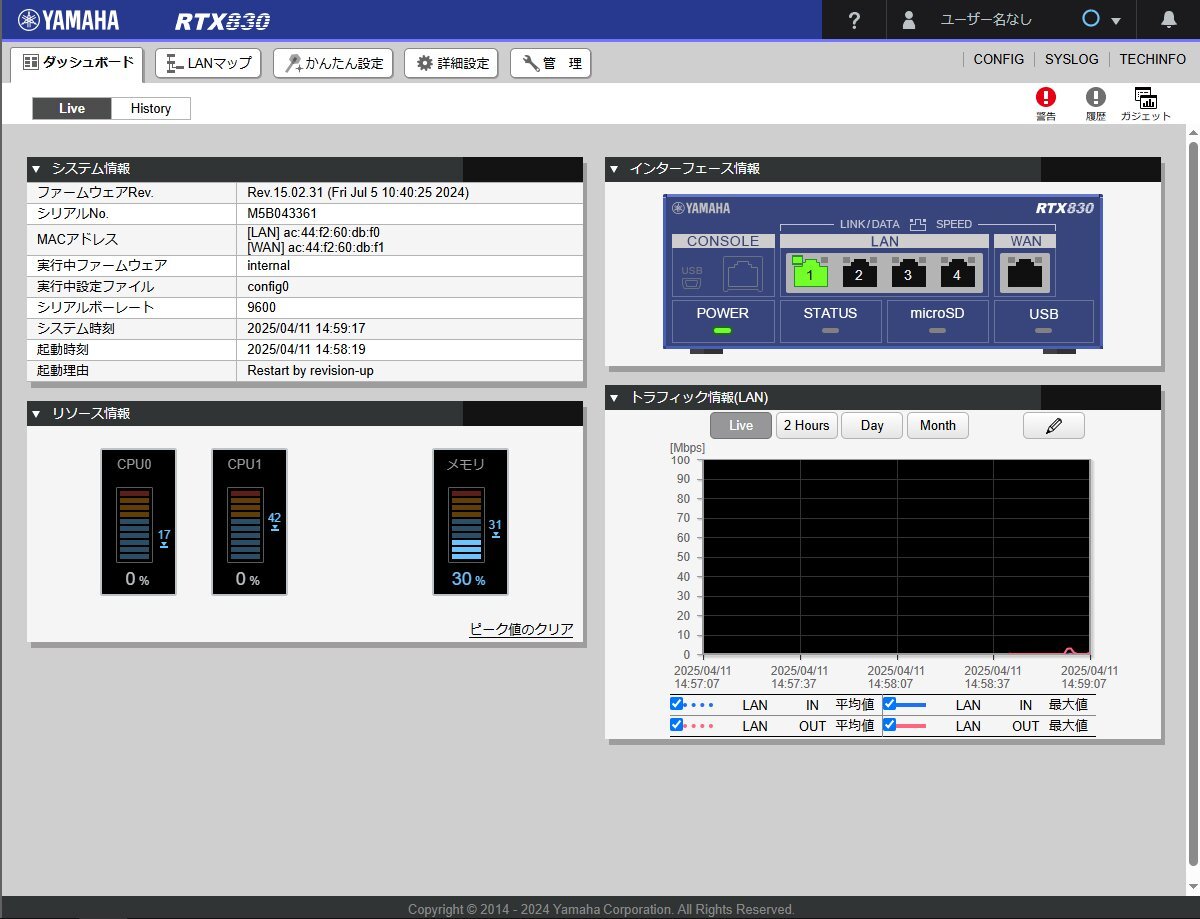Open the 詳細設定 tab

tap(452, 63)
